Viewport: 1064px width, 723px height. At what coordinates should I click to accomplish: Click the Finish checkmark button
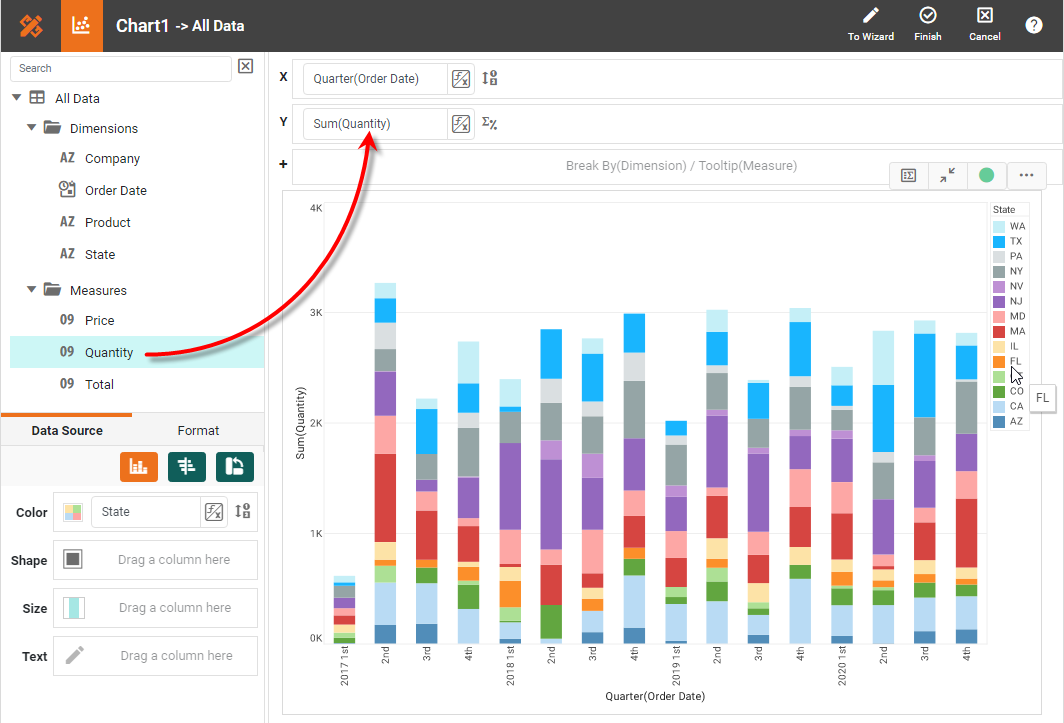point(927,17)
